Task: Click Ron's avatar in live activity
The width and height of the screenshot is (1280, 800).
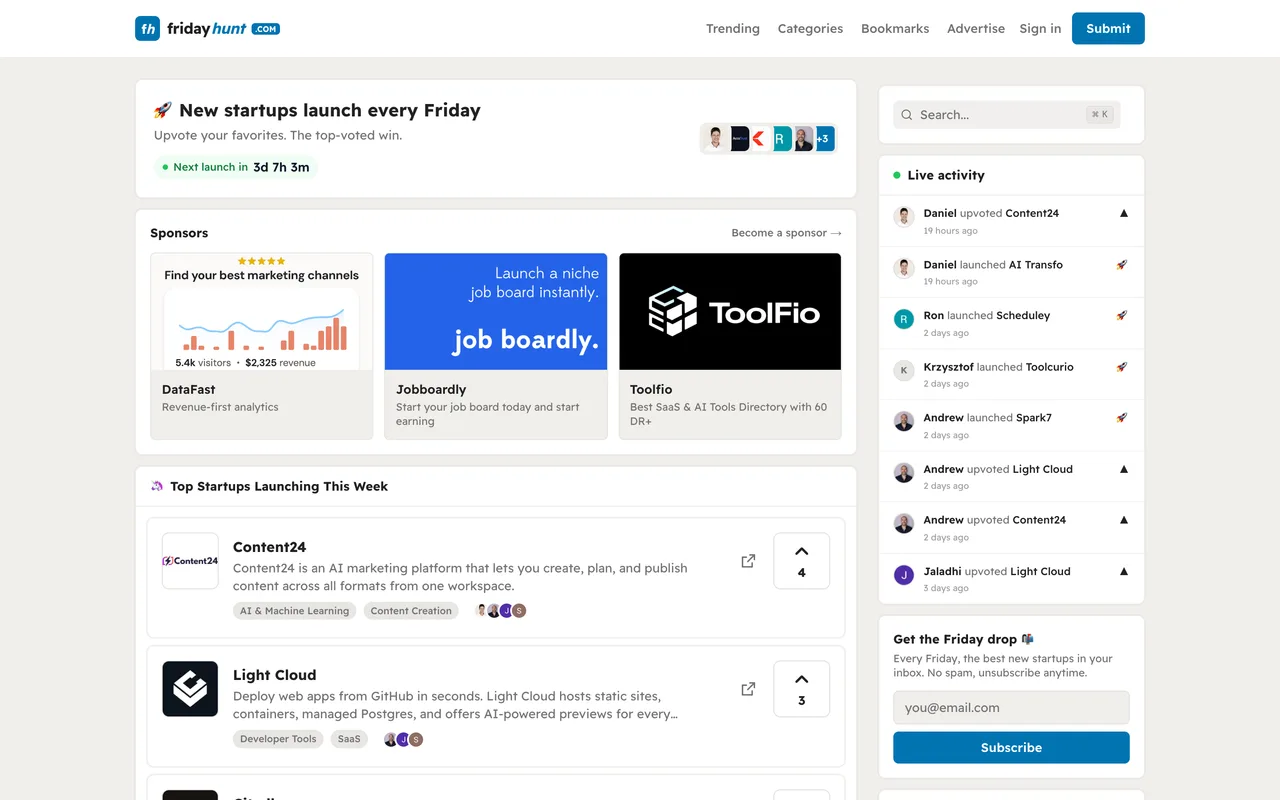Action: 904,319
